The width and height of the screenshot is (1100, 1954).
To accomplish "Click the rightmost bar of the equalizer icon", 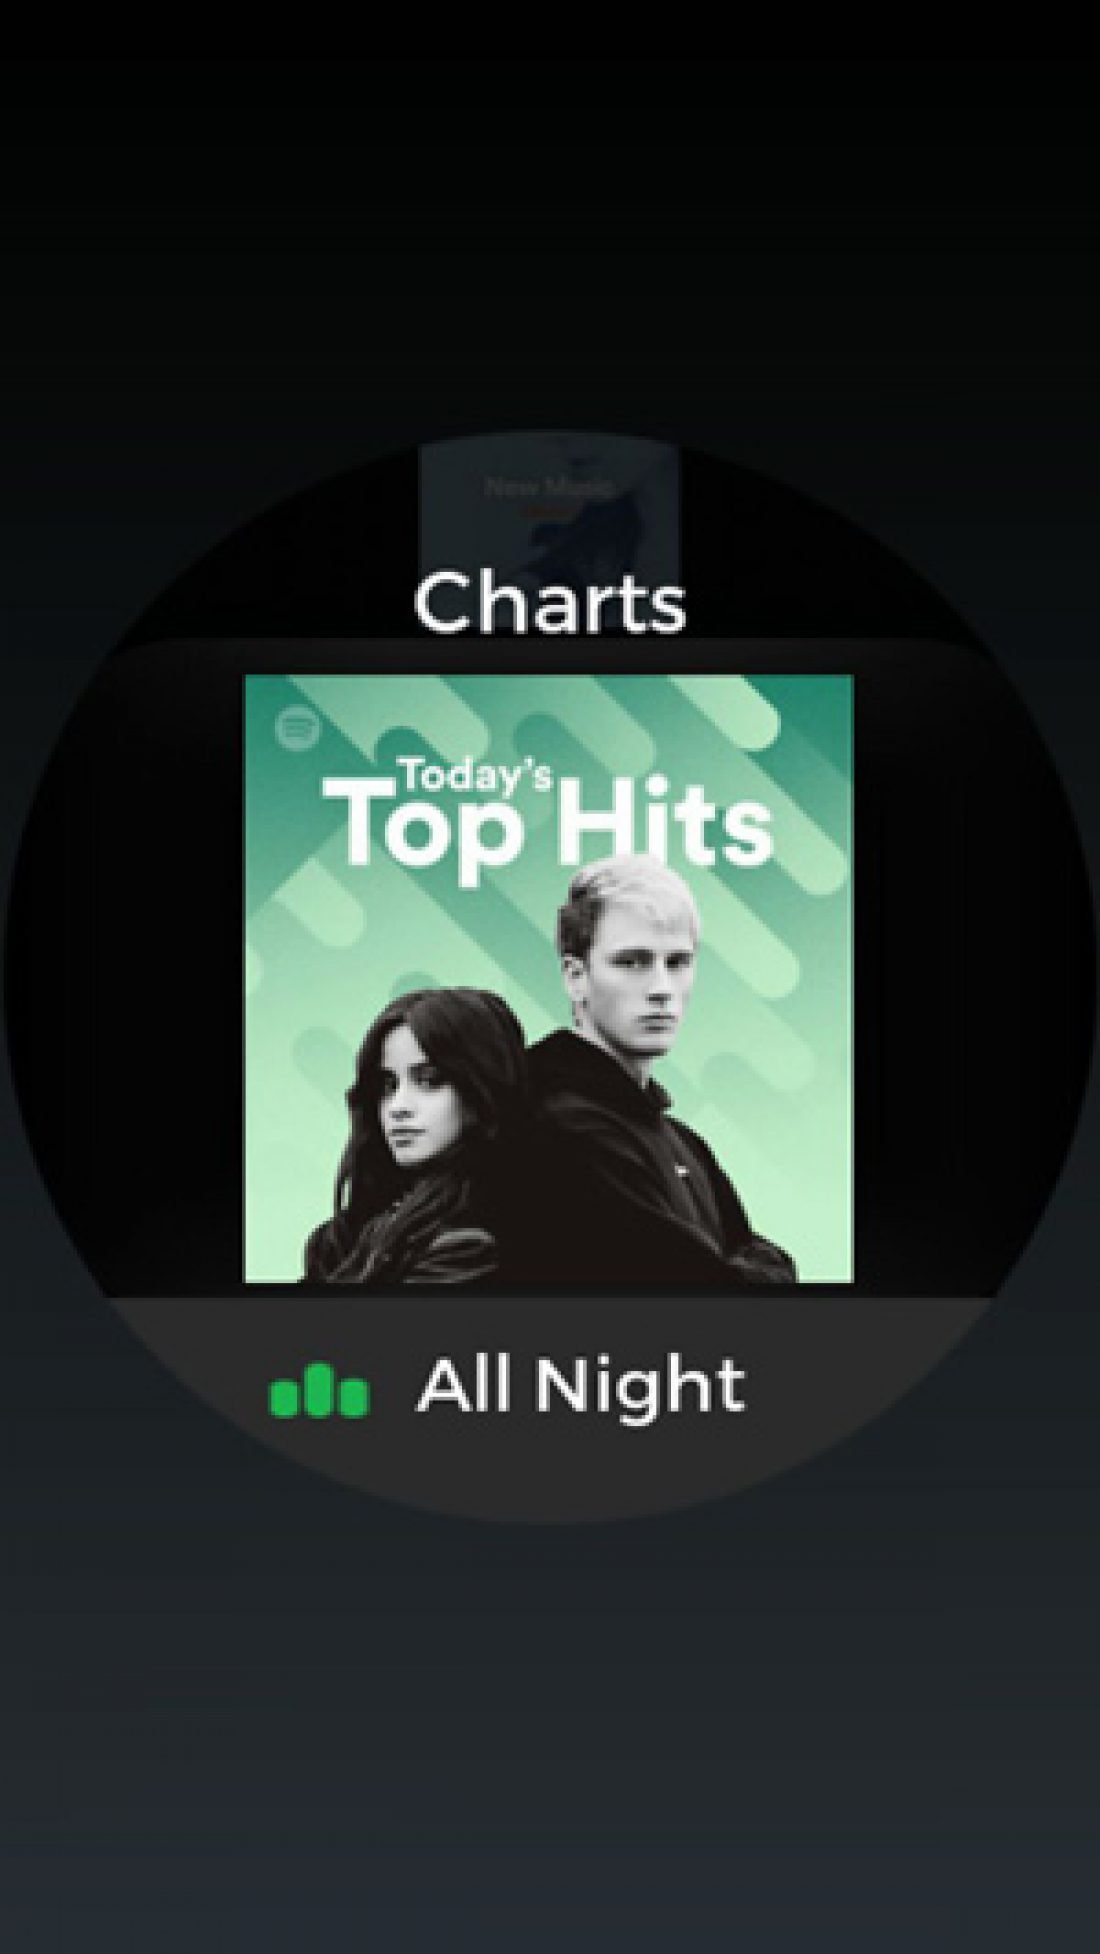I will (x=354, y=1398).
